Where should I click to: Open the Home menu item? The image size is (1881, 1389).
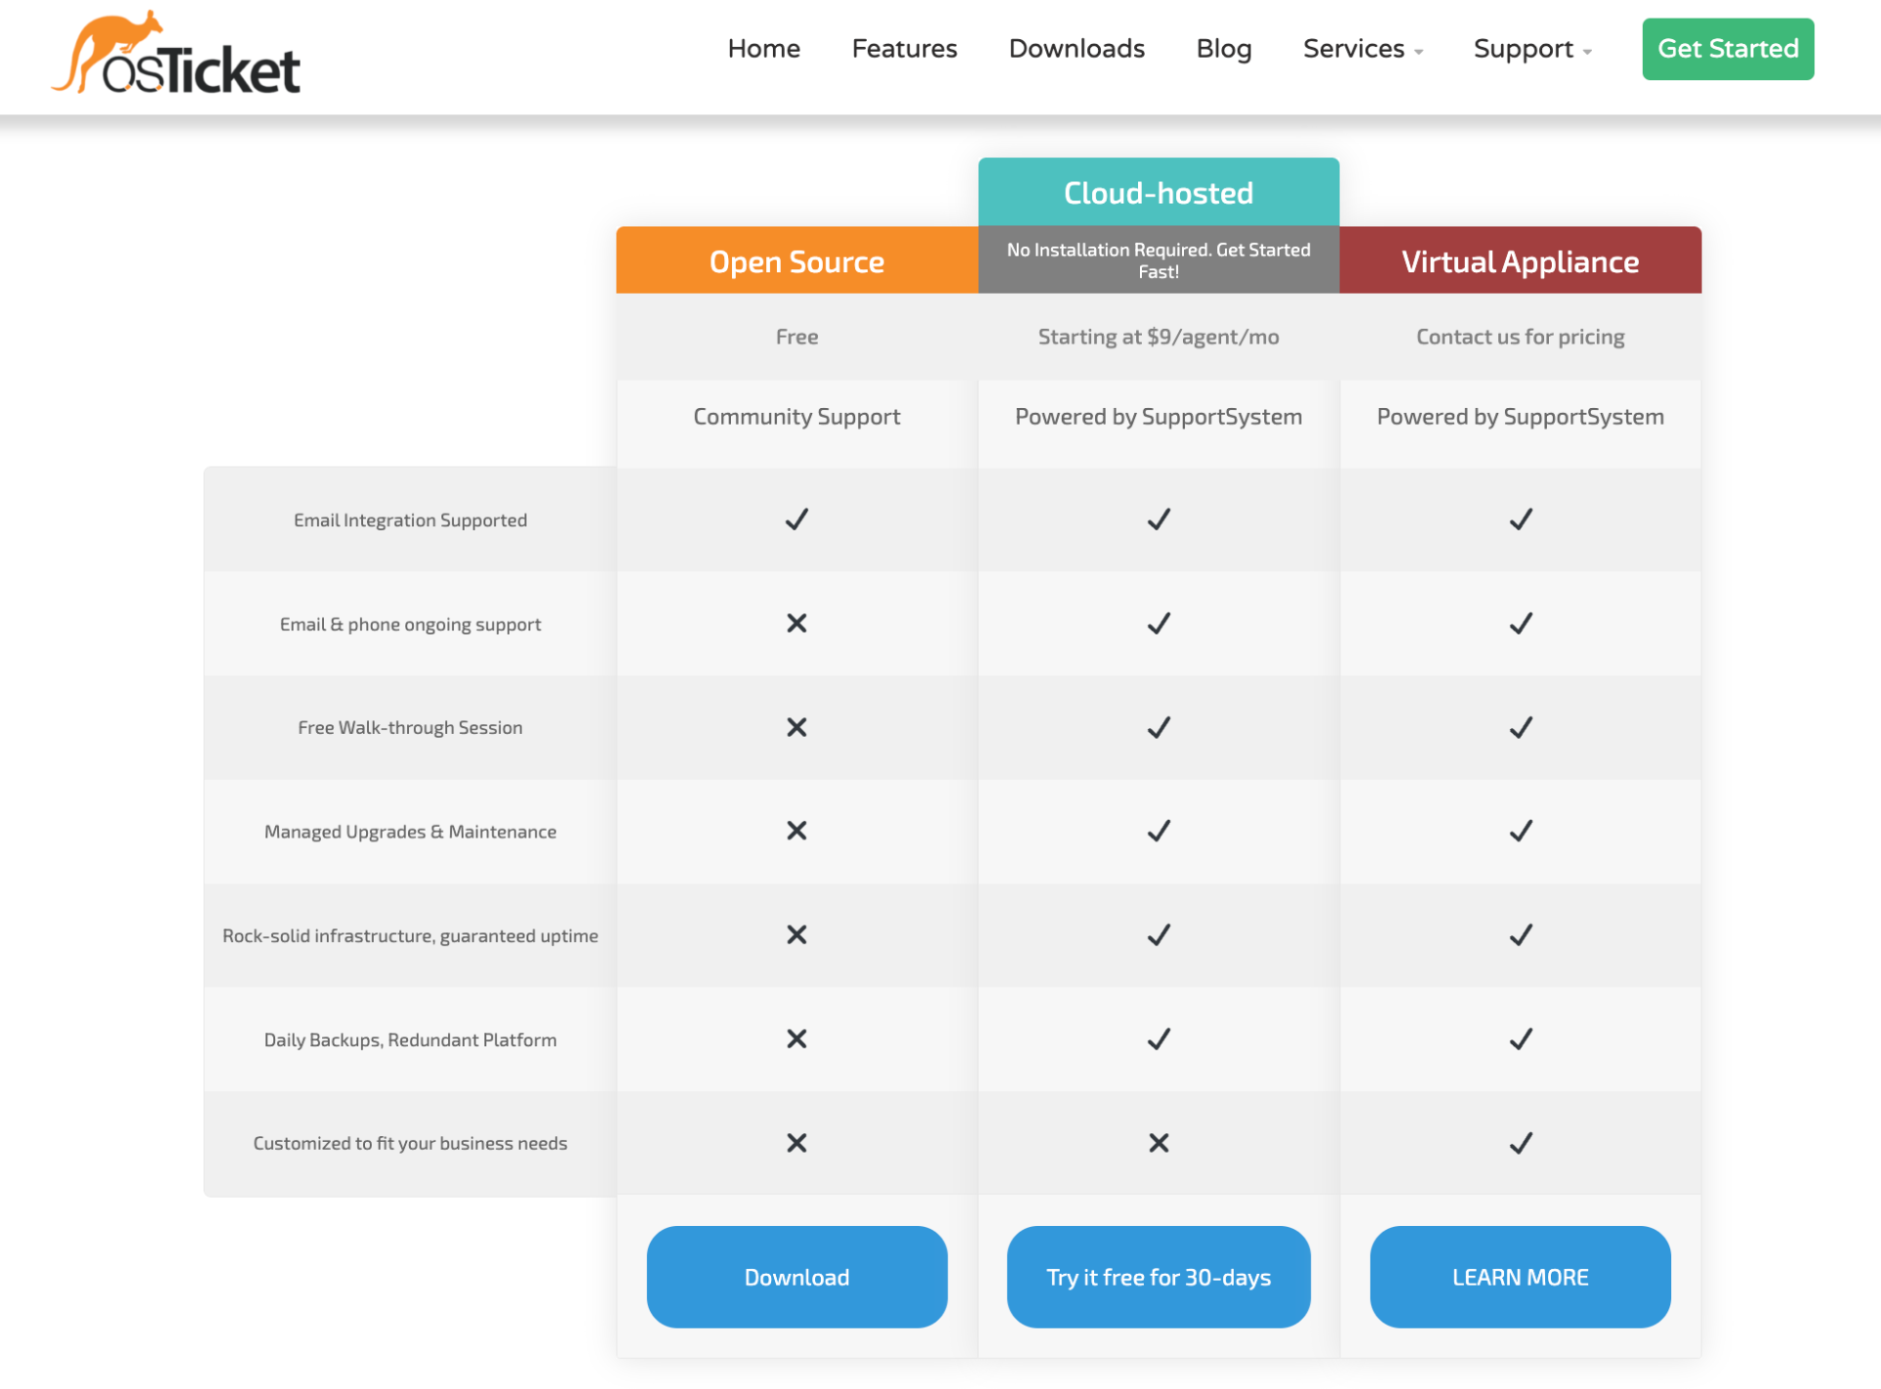tap(764, 49)
